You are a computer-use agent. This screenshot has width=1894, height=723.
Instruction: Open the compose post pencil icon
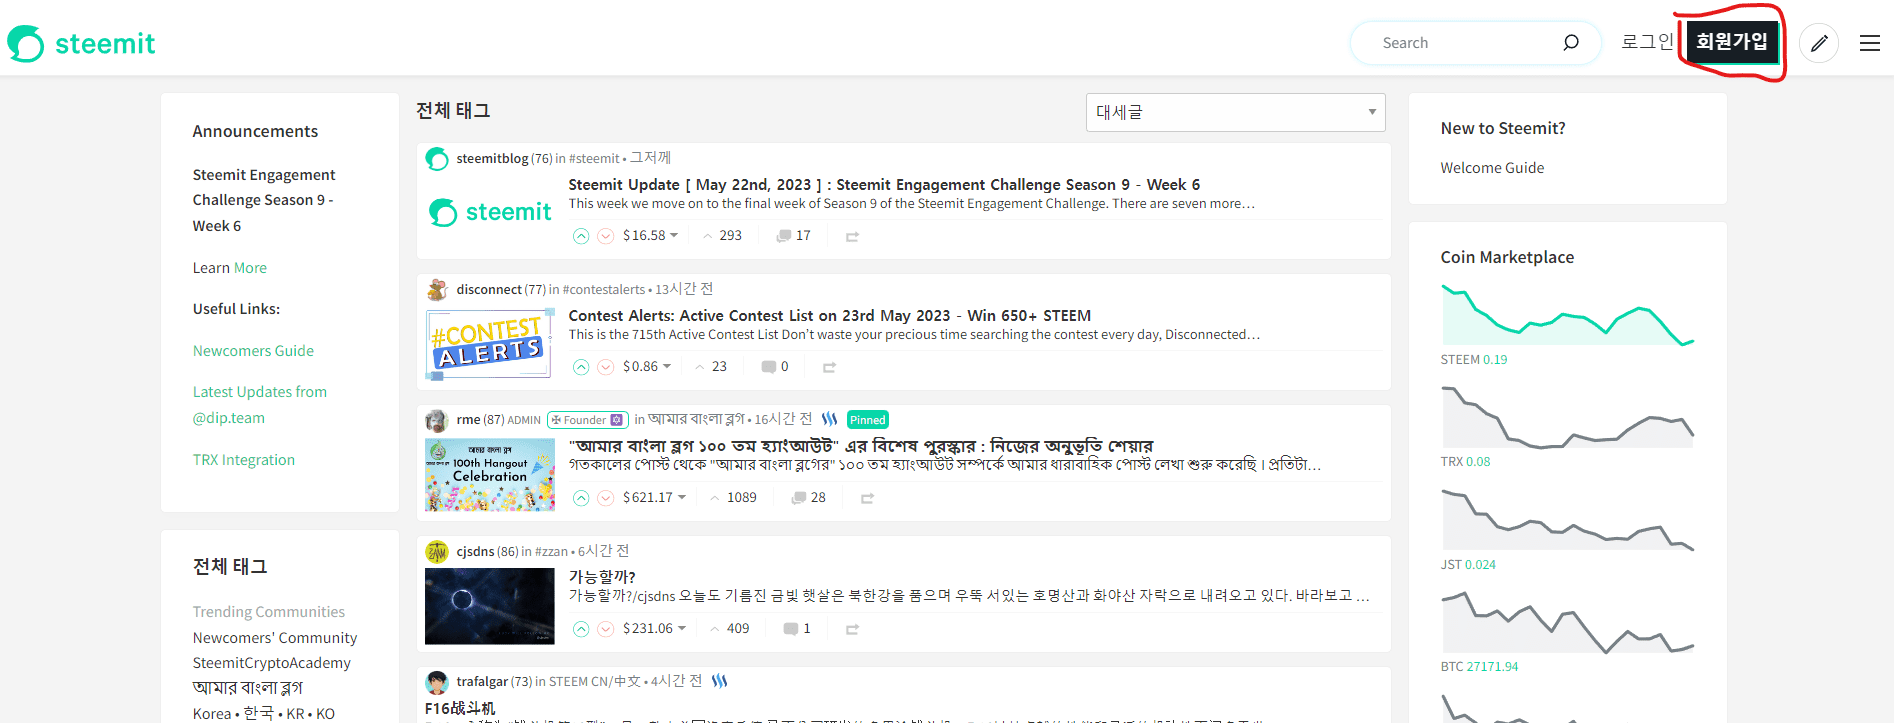click(x=1819, y=43)
